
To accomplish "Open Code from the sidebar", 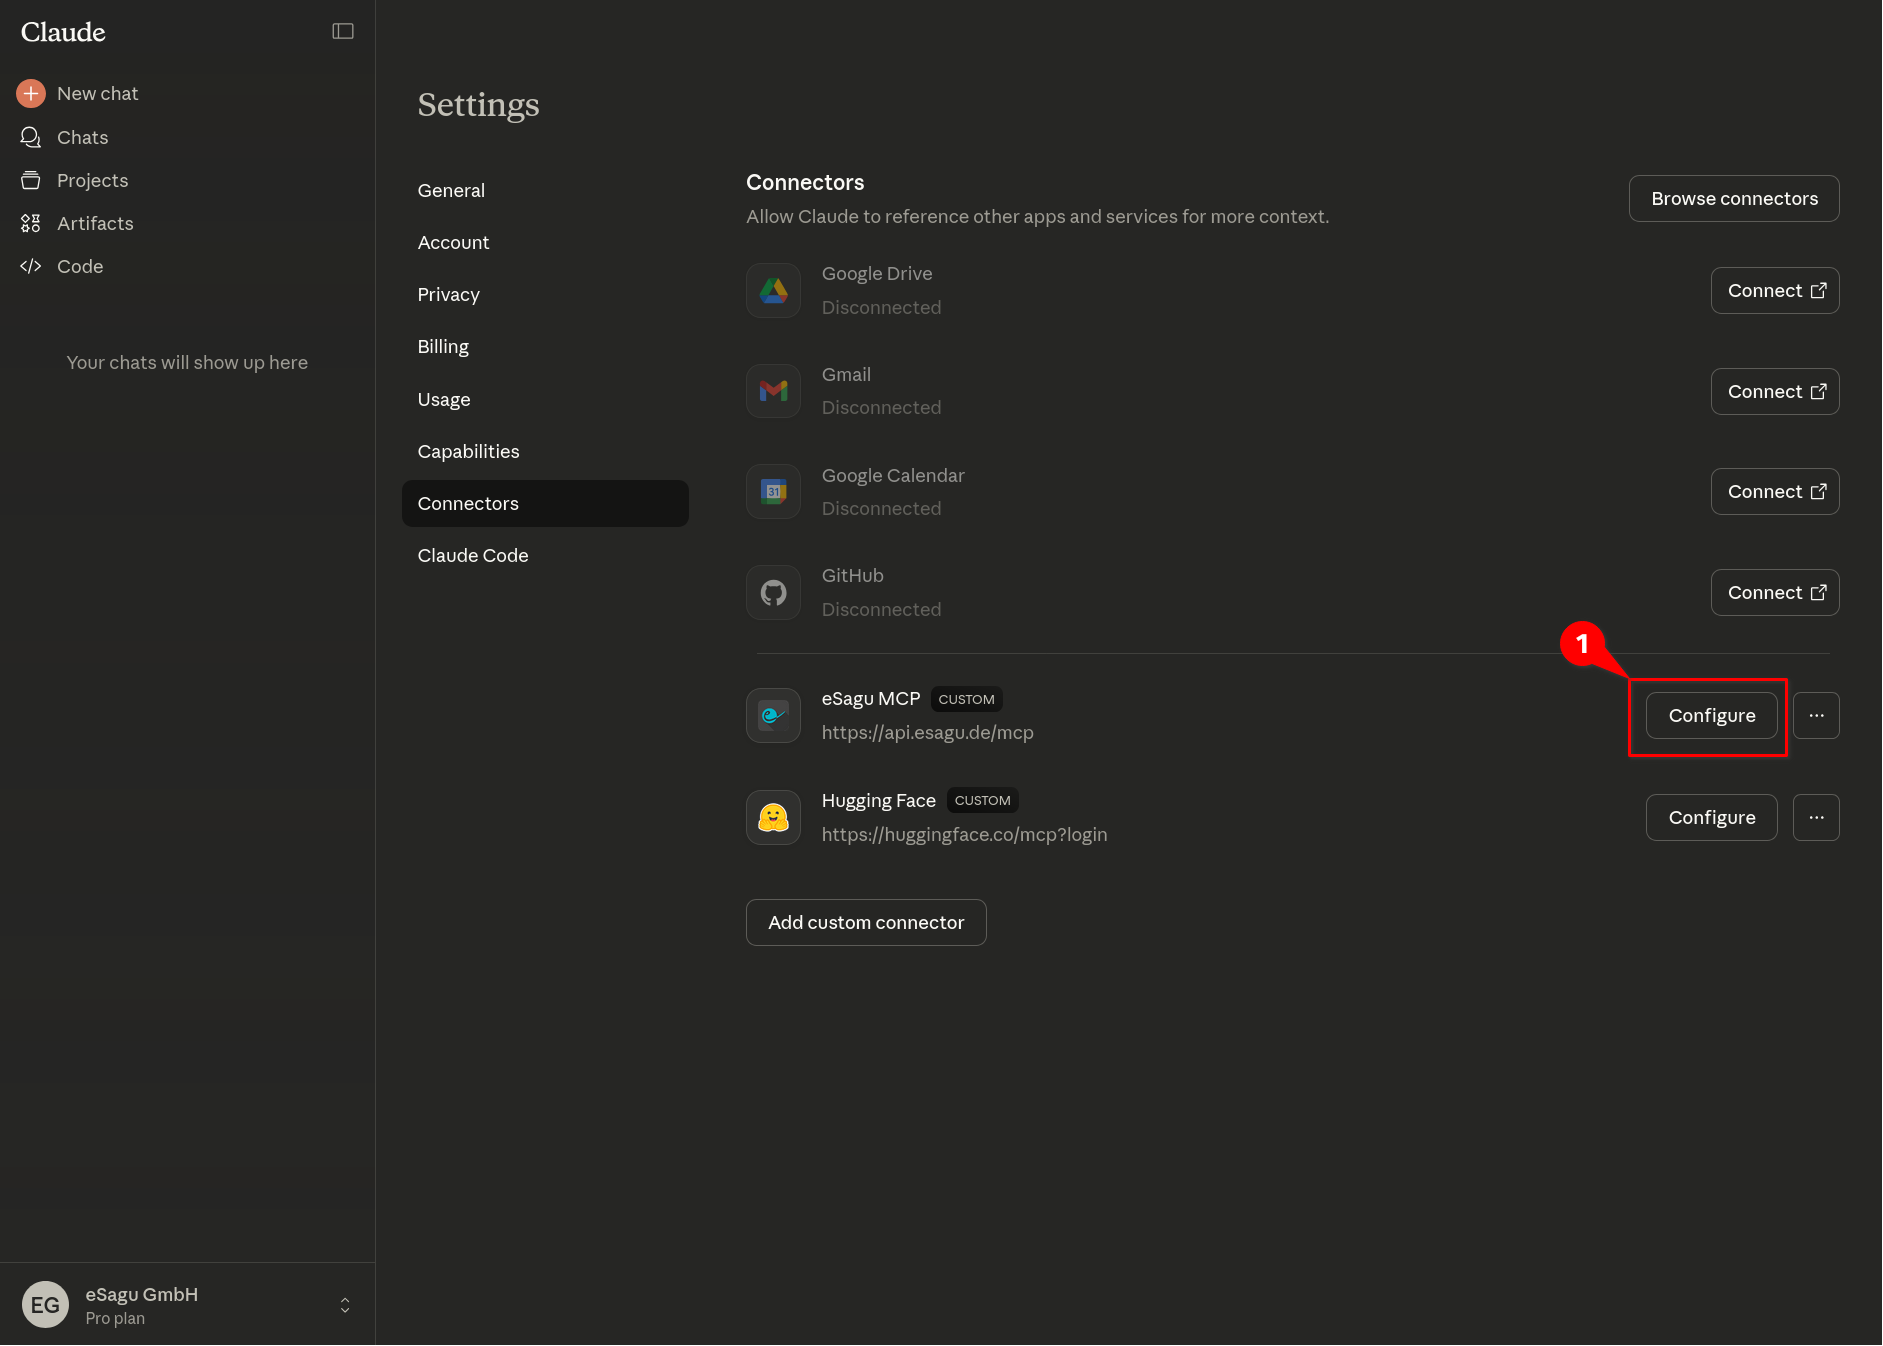I will tap(80, 266).
